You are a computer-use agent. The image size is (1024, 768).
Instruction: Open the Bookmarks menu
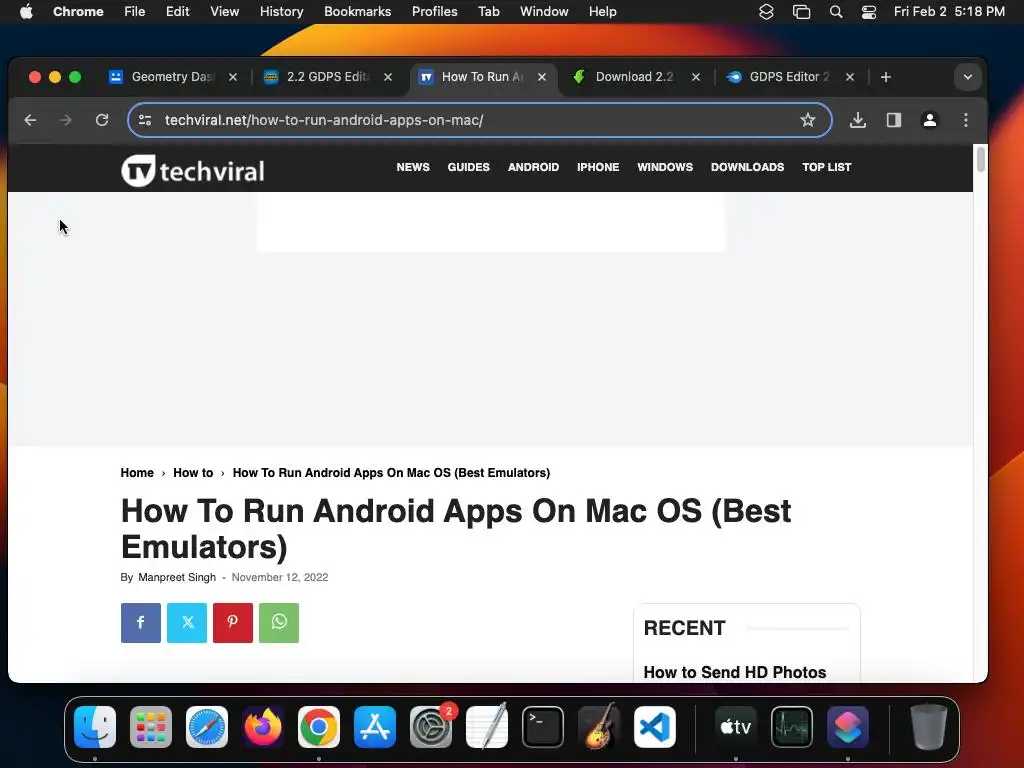coord(357,11)
